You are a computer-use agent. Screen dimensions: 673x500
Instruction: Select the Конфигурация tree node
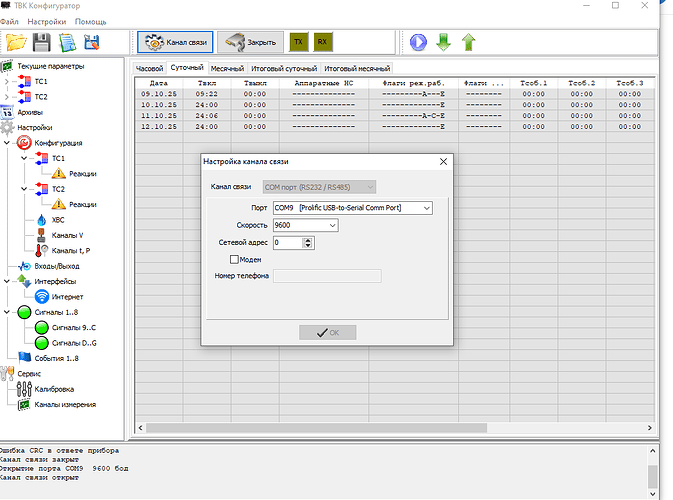[x=58, y=143]
